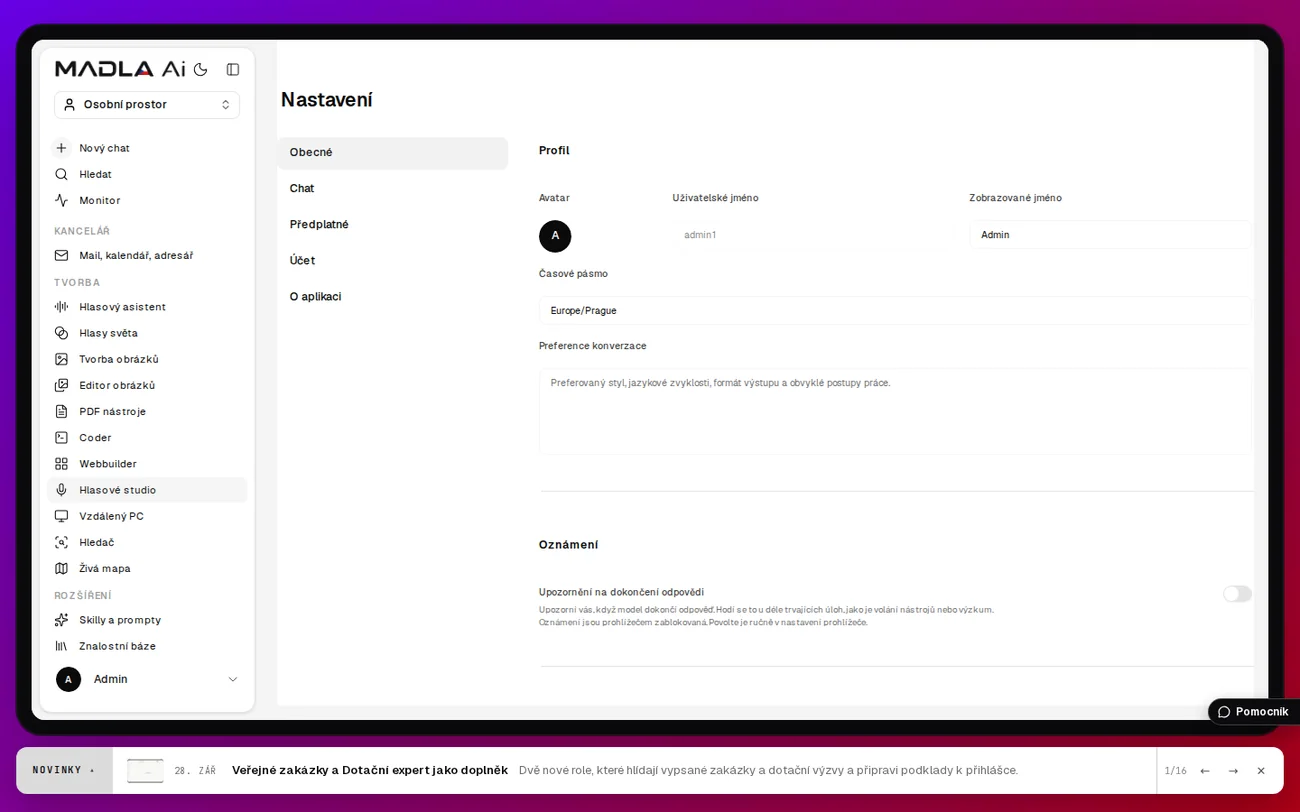Click the Skilly a prompty sparkle icon
1300x812 pixels.
(61, 620)
